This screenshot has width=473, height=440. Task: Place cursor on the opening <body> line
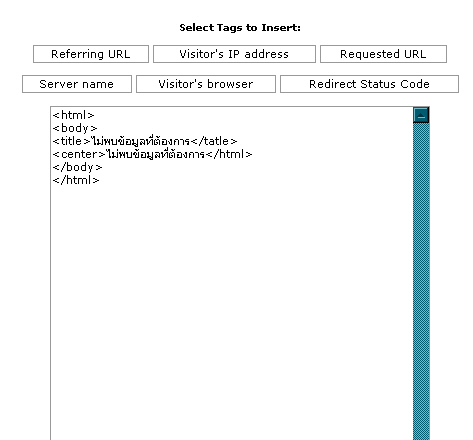75,128
